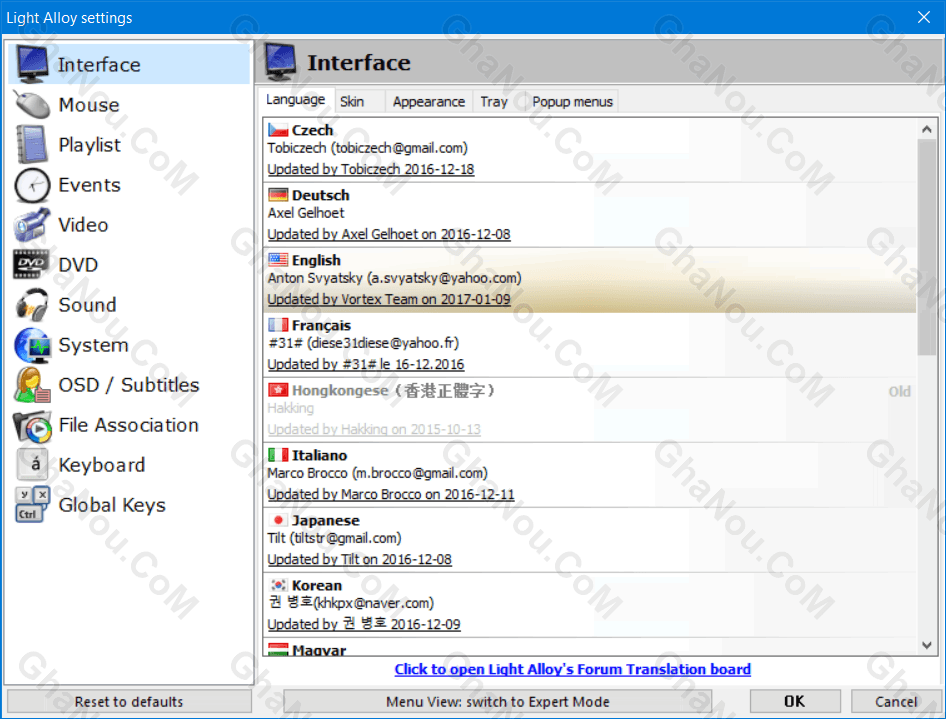Select the Czech language name

(x=312, y=130)
